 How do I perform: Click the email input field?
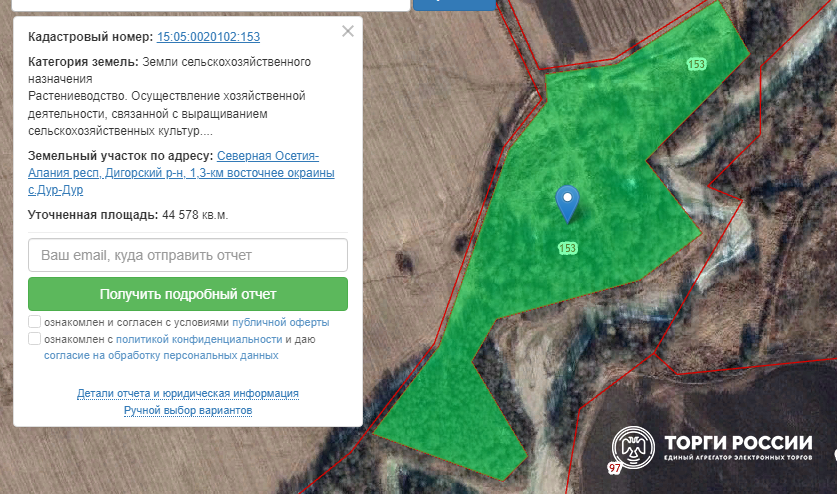tap(188, 255)
